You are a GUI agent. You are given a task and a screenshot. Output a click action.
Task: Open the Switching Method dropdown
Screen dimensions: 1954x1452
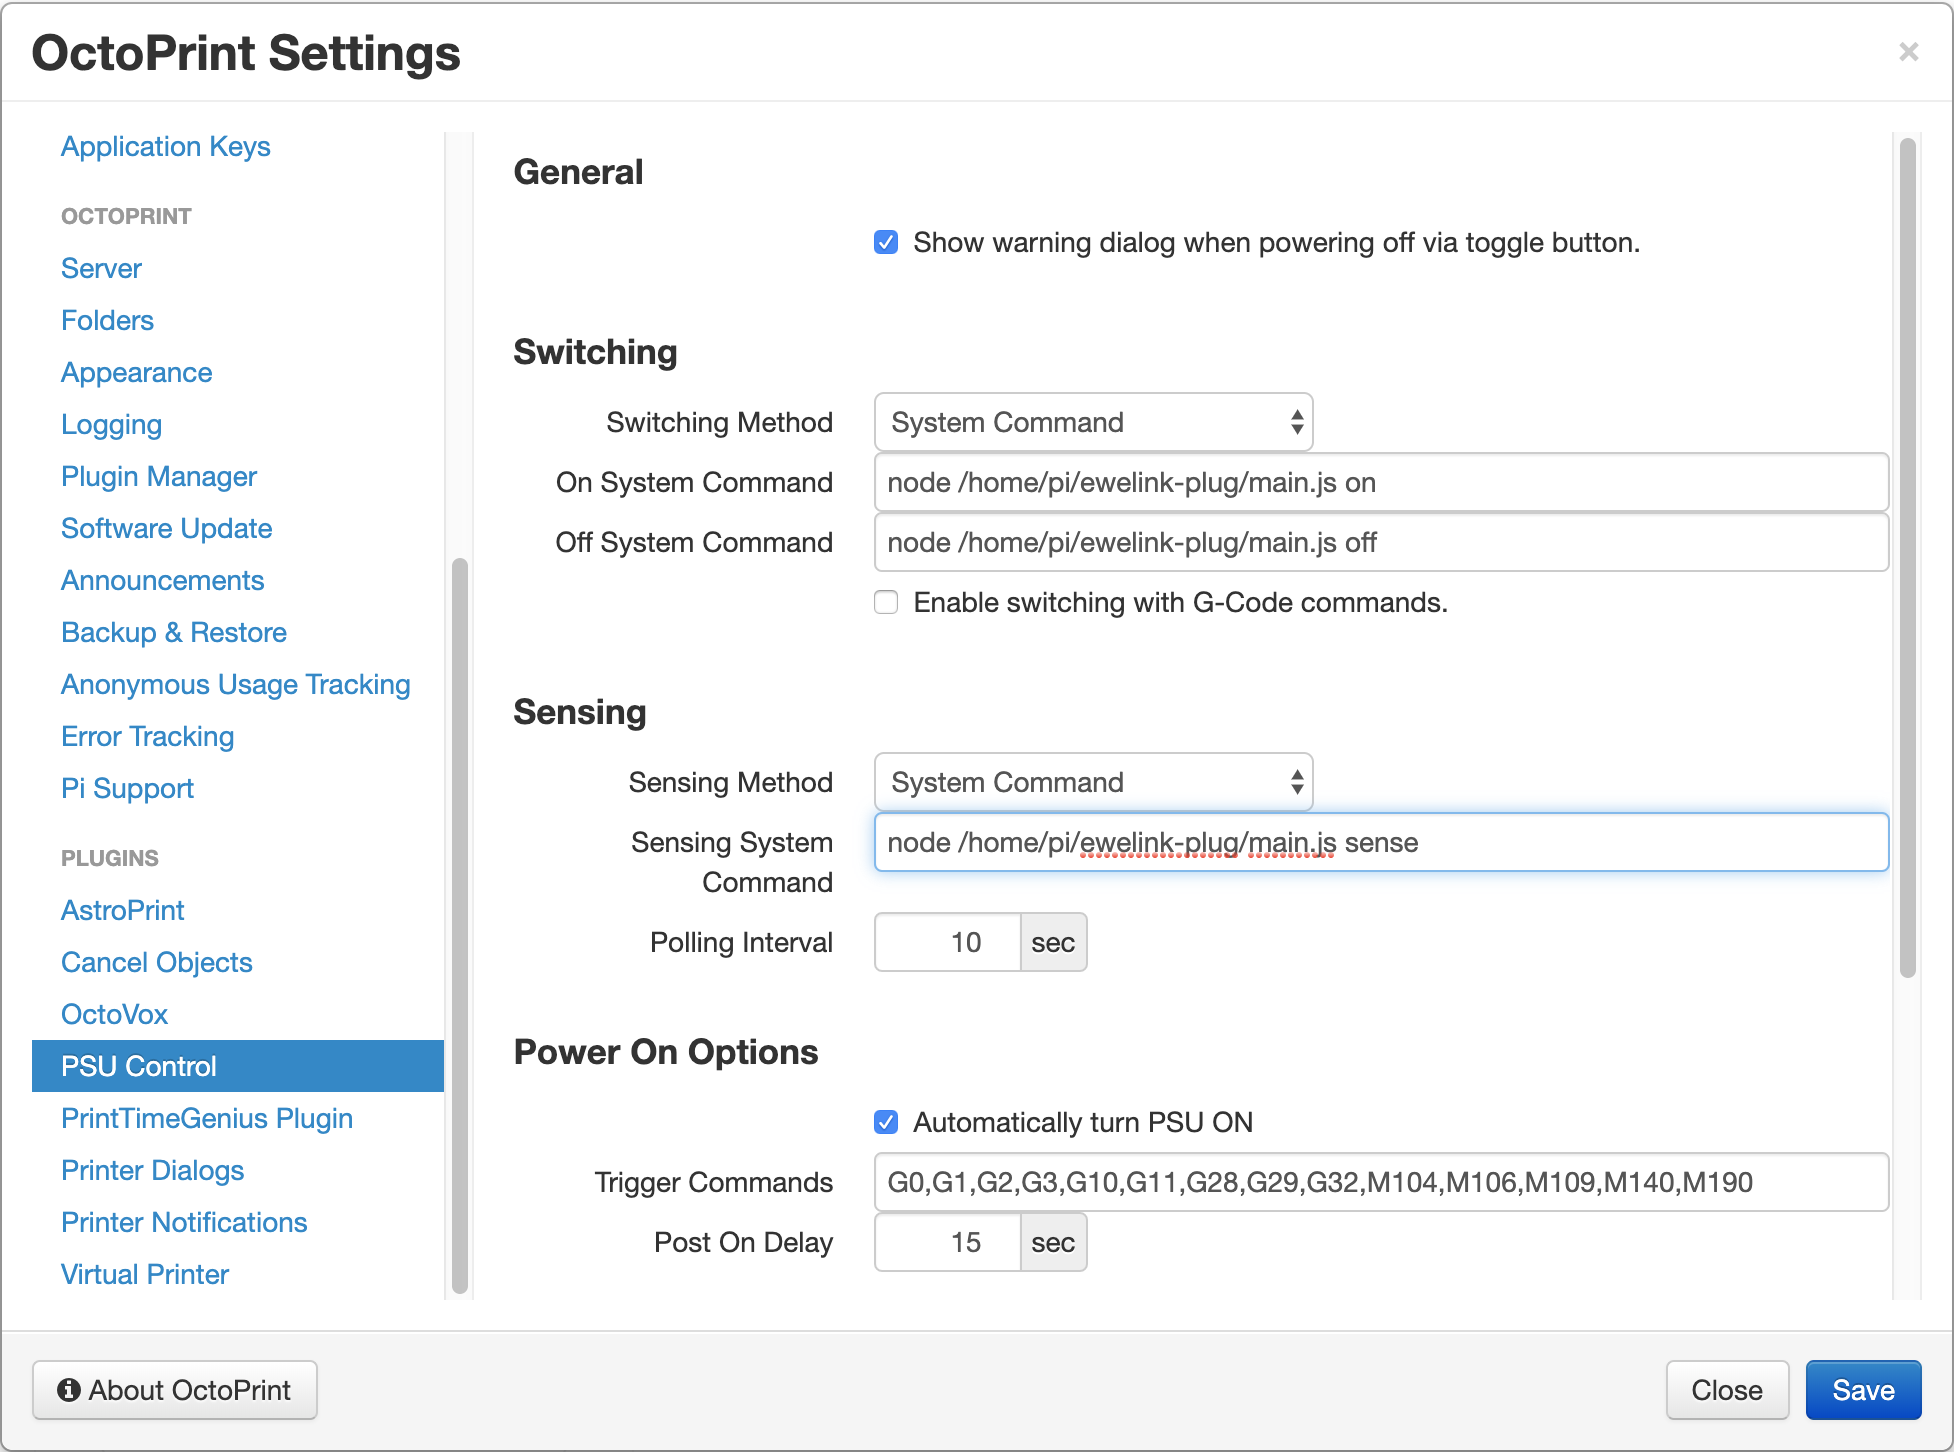coord(1093,423)
